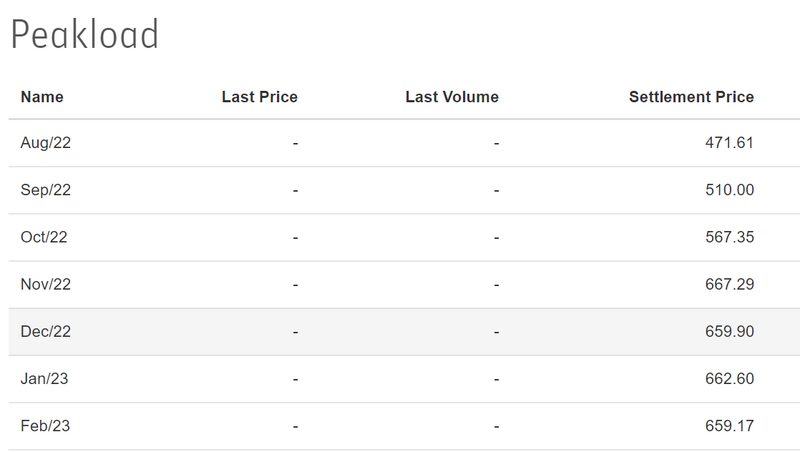Click the Peakload heading

pyautogui.click(x=85, y=35)
